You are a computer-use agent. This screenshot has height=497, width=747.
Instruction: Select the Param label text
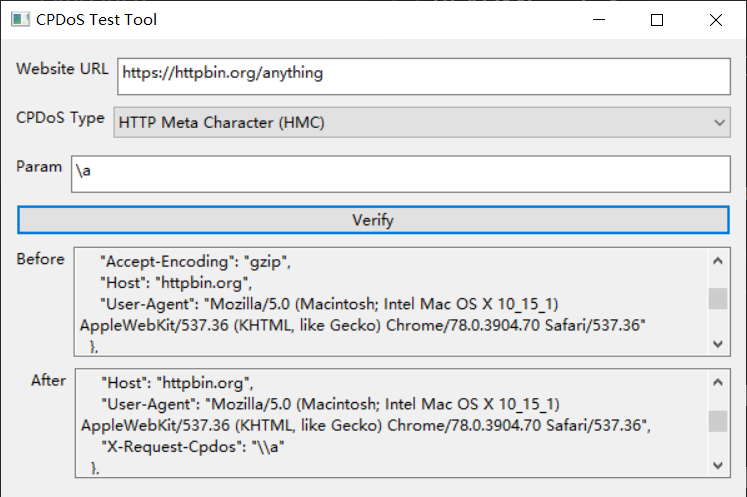(39, 167)
